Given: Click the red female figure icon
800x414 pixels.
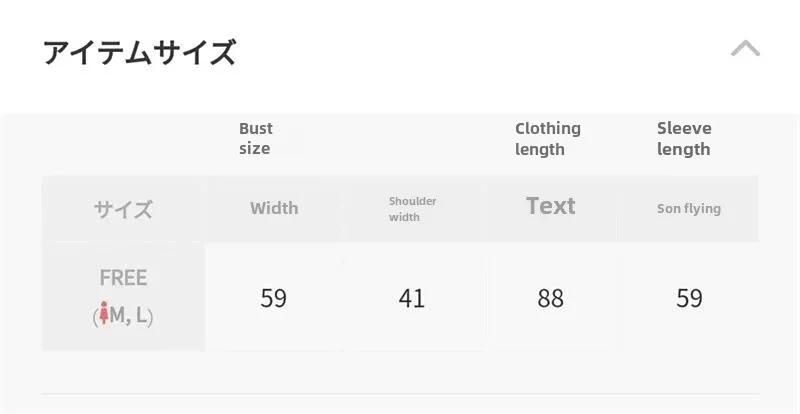Looking at the screenshot, I should (104, 312).
